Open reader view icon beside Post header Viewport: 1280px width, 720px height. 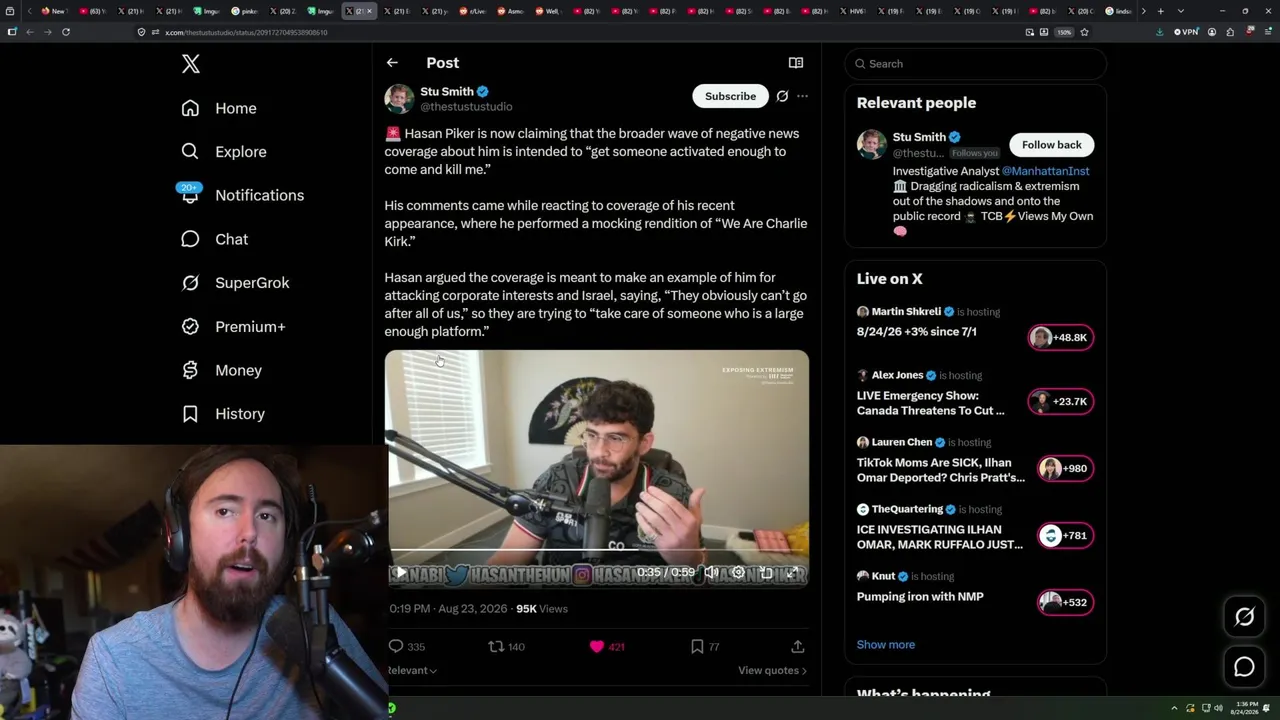[796, 63]
